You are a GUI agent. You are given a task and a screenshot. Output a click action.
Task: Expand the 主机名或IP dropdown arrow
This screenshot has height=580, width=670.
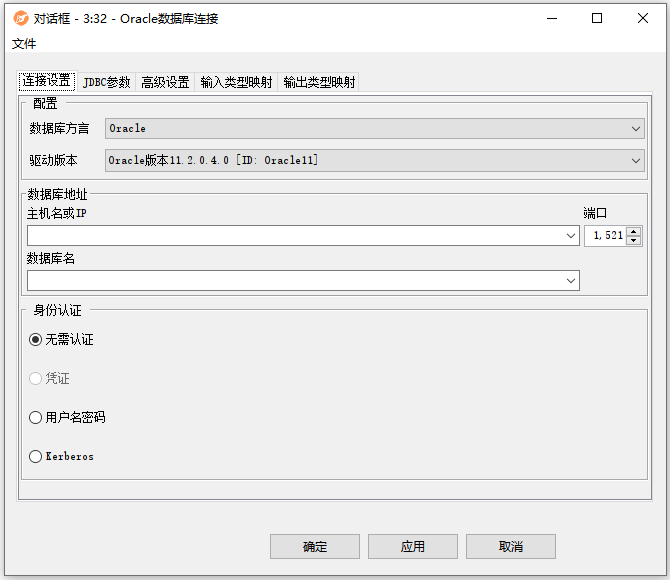(x=571, y=236)
